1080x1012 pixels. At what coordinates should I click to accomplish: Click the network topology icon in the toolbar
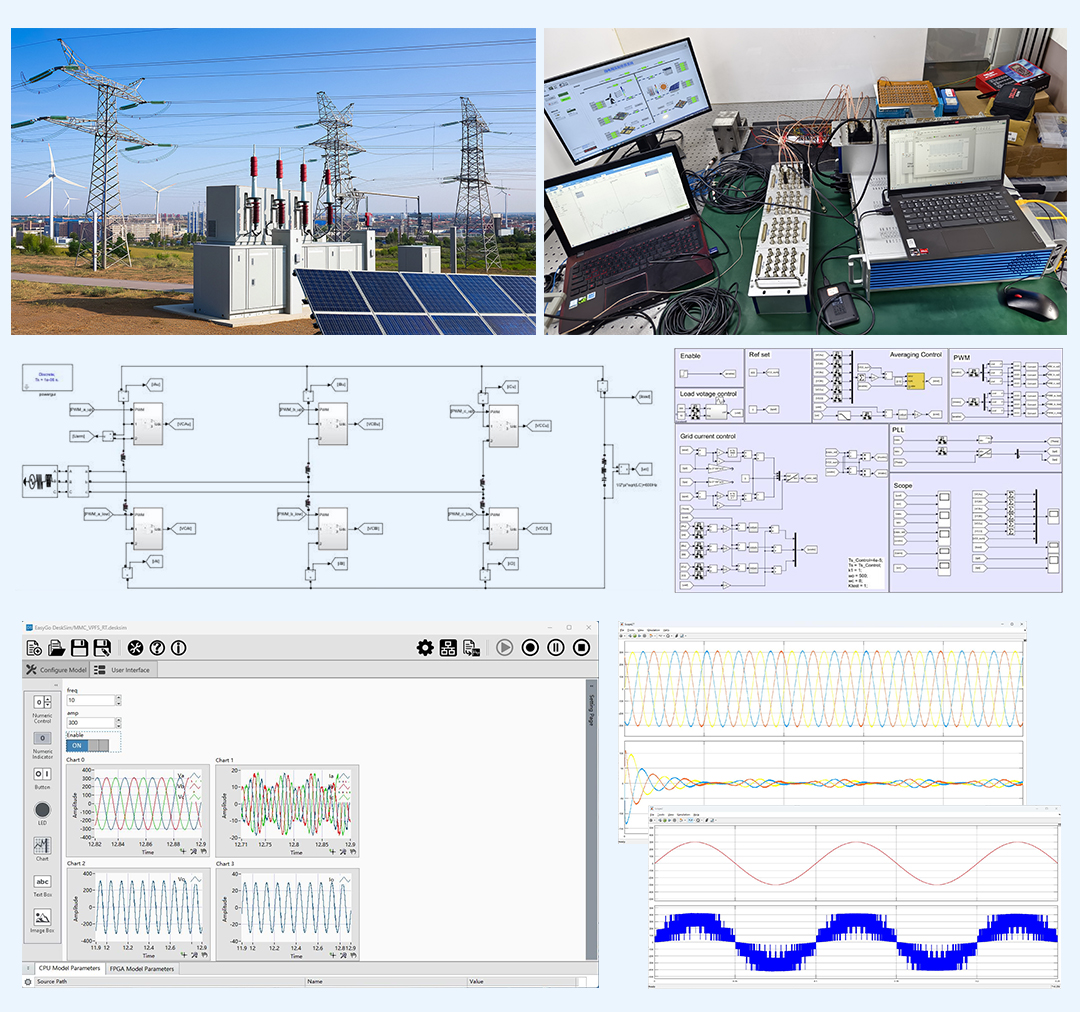[x=448, y=648]
